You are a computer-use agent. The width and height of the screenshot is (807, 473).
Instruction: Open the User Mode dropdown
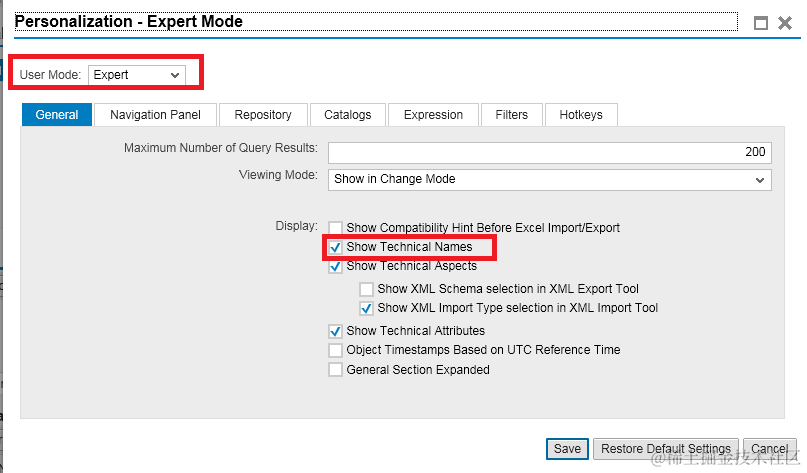click(x=136, y=75)
